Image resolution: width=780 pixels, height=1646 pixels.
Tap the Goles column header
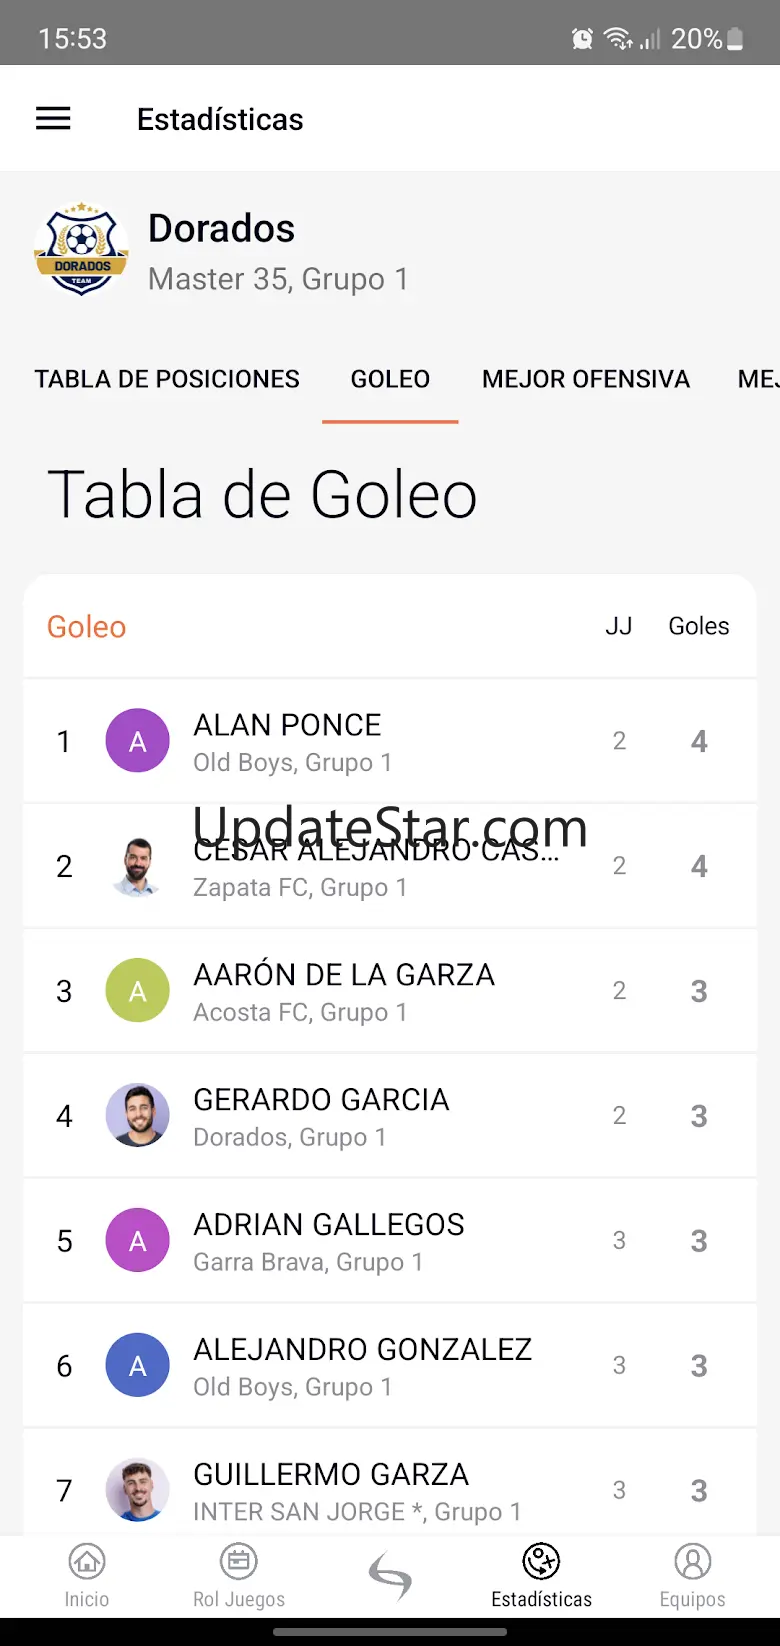pyautogui.click(x=699, y=626)
